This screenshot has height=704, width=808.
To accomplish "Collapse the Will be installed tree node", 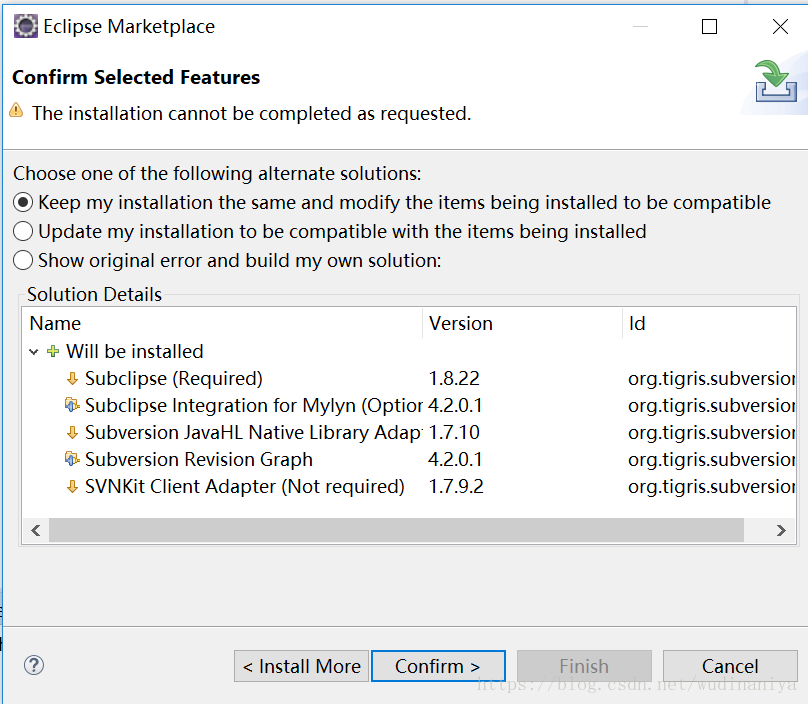I will tap(34, 352).
